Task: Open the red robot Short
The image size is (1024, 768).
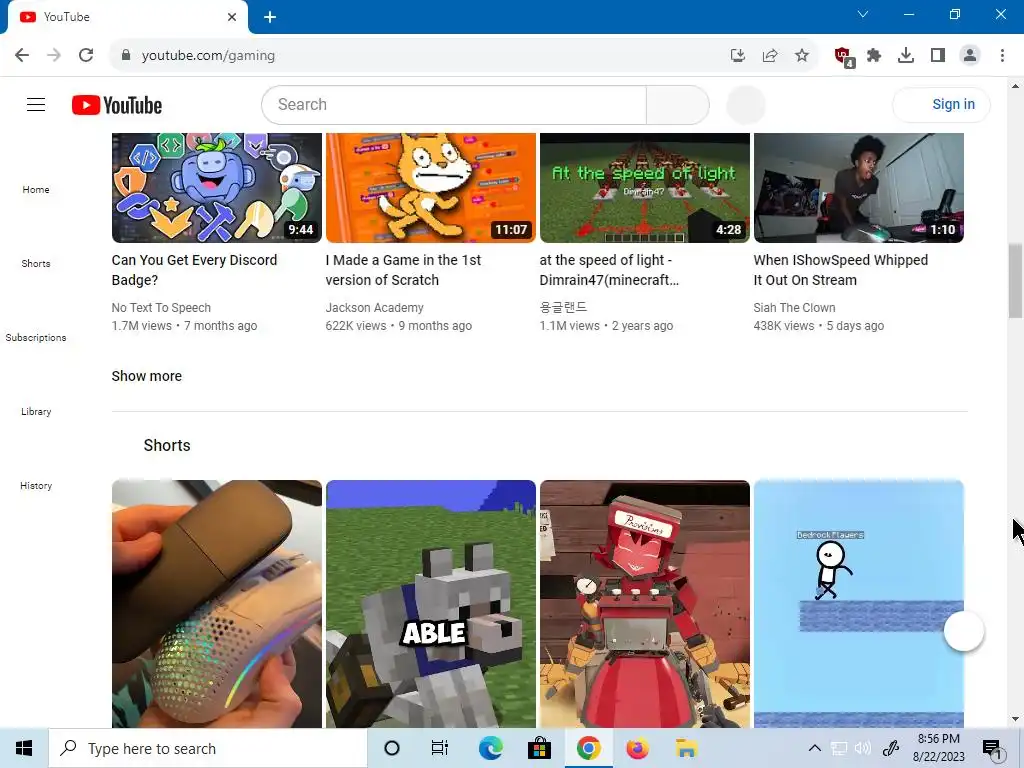Action: click(x=645, y=604)
